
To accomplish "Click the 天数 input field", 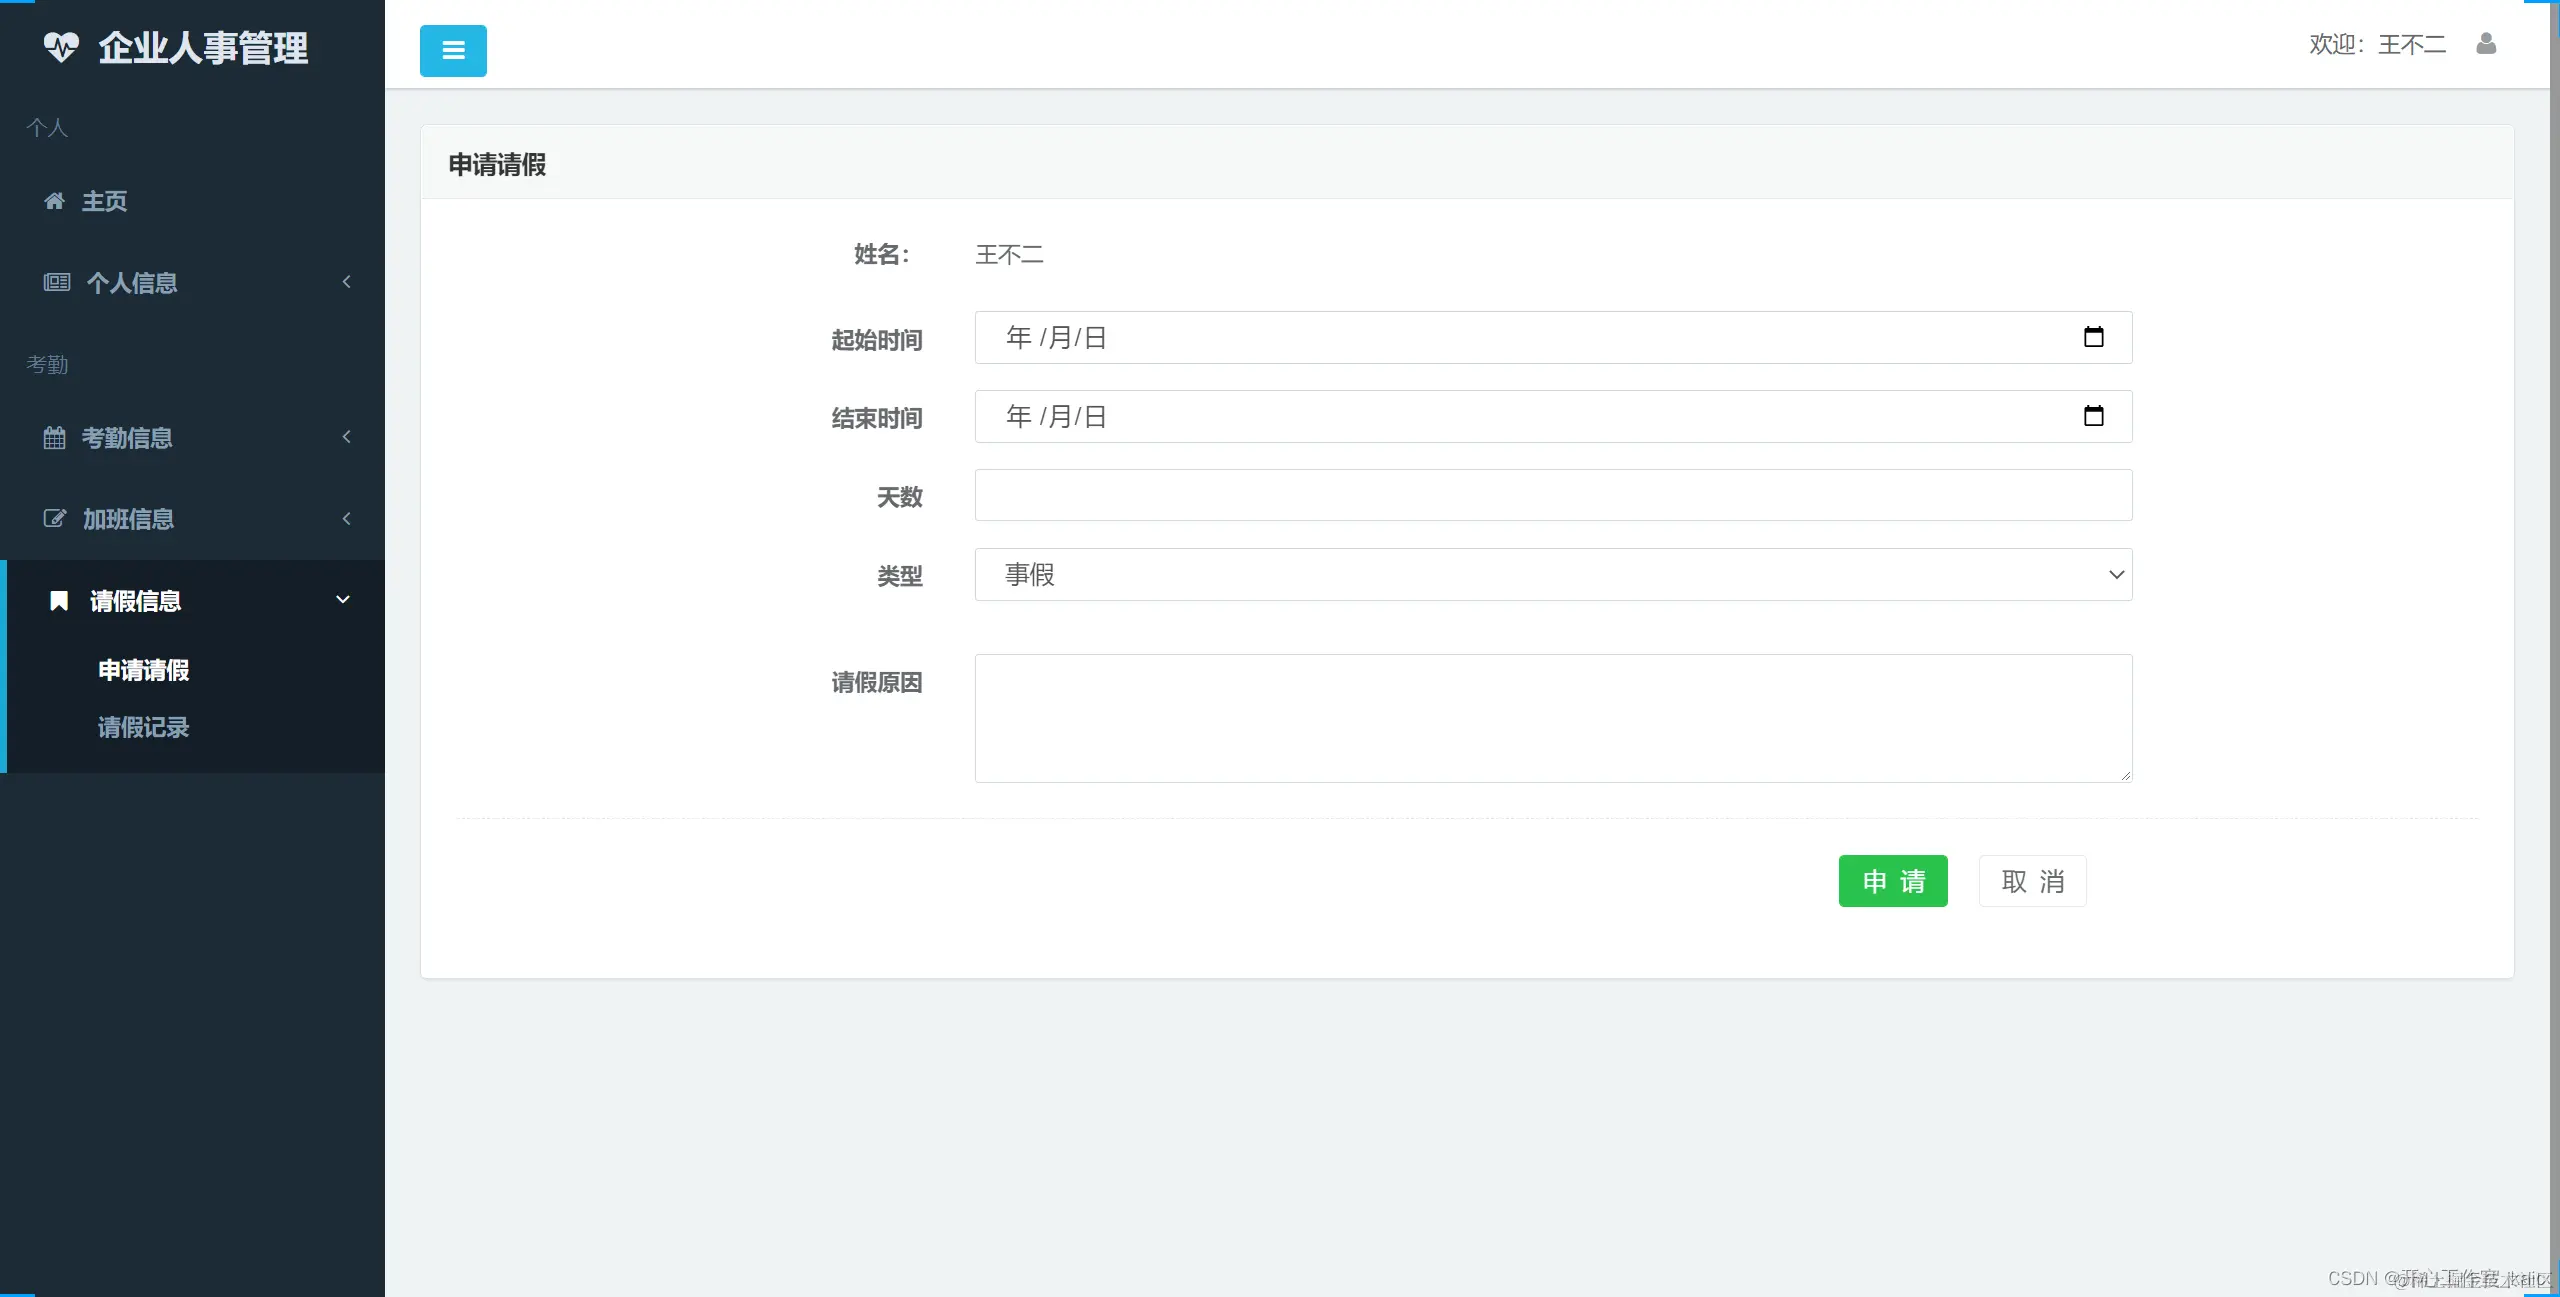I will [x=1553, y=495].
